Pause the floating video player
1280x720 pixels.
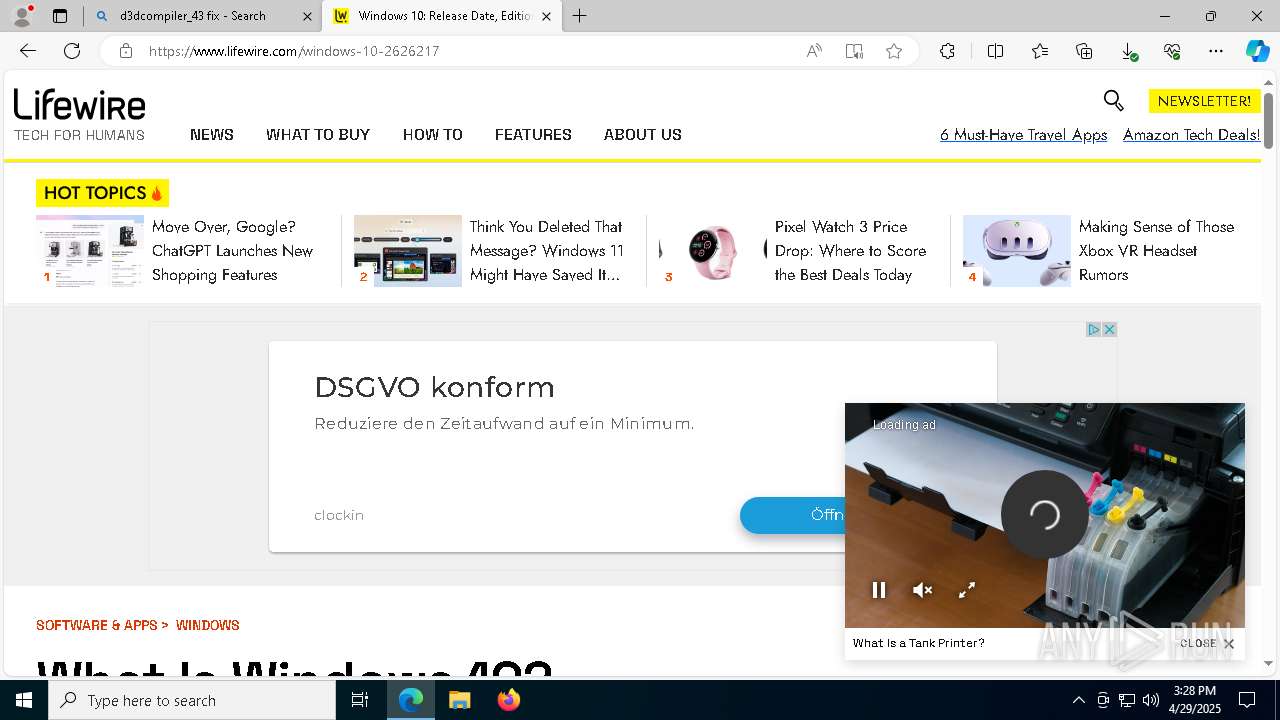(879, 590)
